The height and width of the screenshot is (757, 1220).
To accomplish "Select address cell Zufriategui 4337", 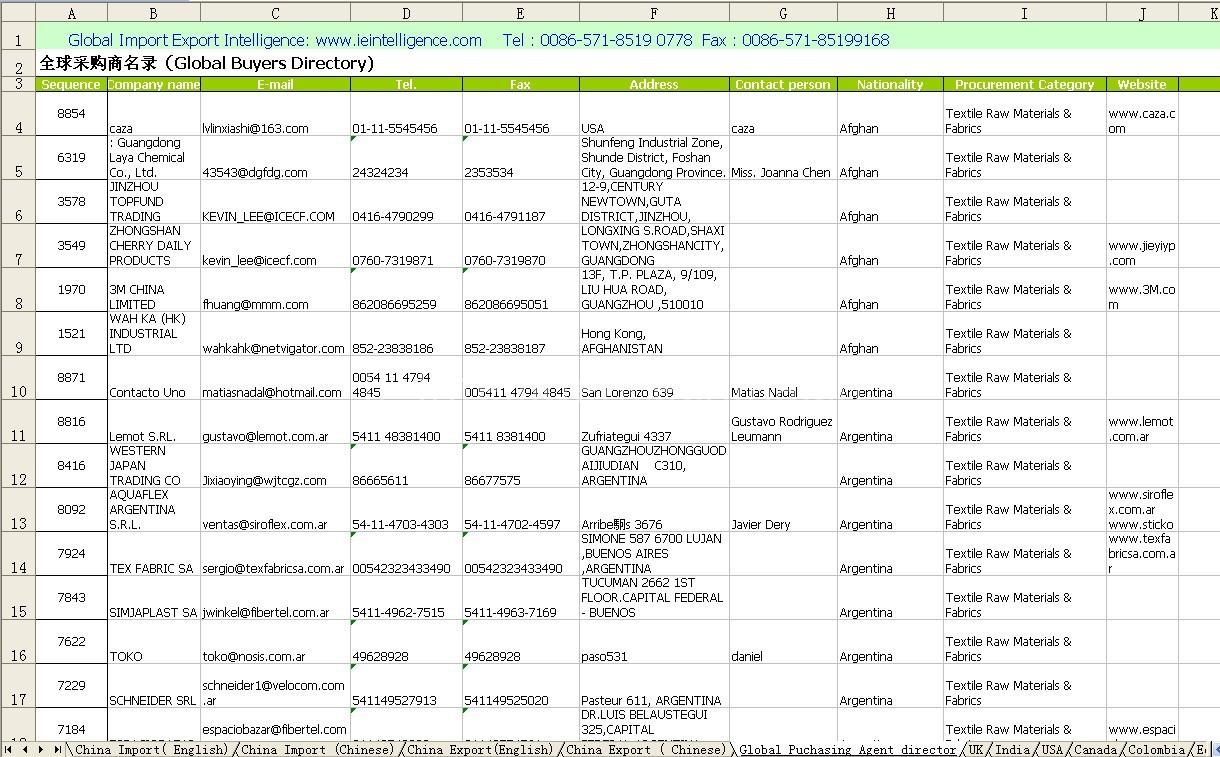I will [x=654, y=422].
